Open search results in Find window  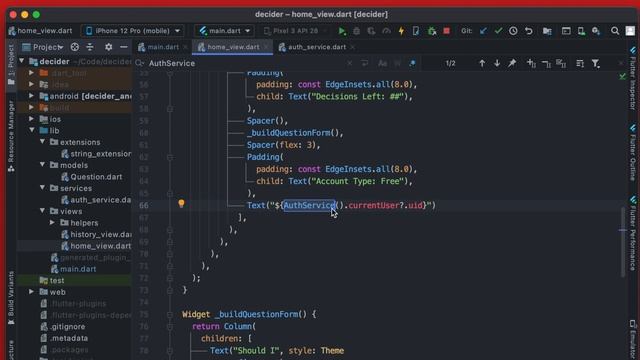[512, 64]
